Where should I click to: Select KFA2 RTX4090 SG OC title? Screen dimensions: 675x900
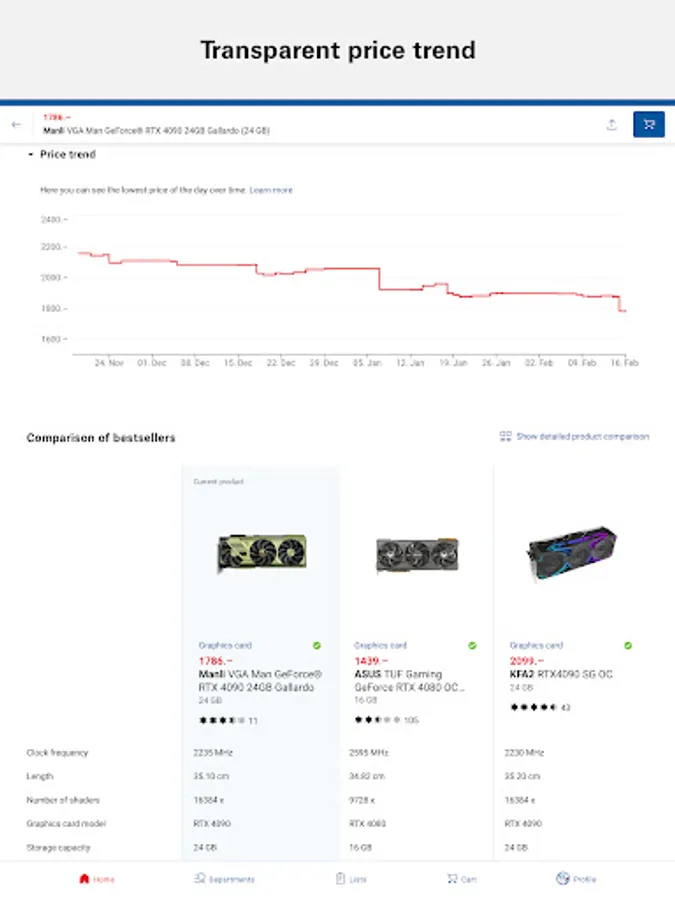pyautogui.click(x=561, y=674)
